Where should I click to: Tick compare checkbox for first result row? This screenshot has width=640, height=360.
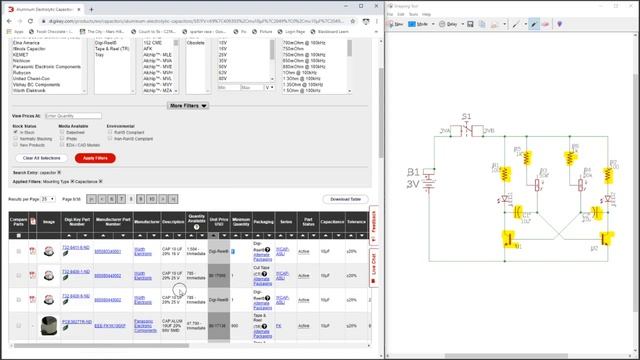tap(18, 251)
